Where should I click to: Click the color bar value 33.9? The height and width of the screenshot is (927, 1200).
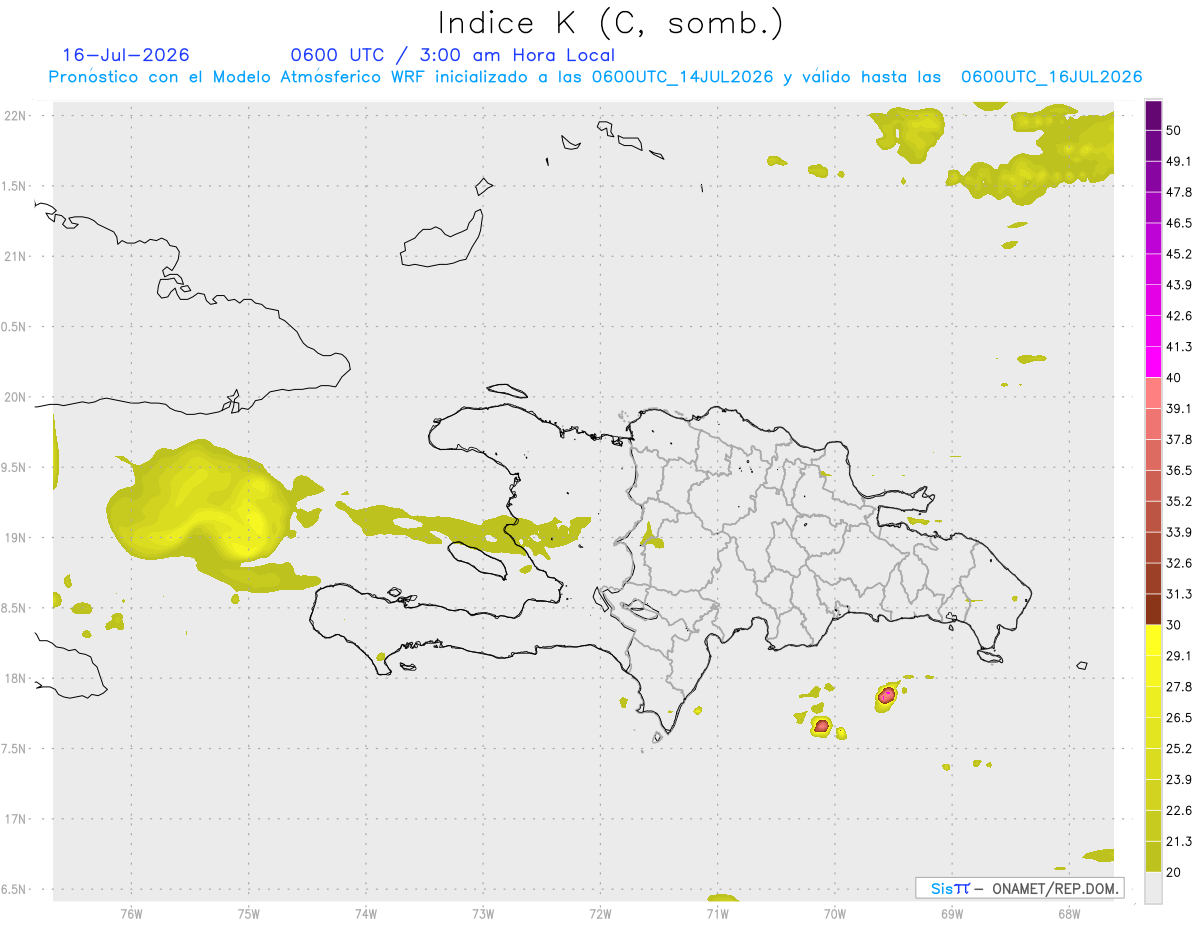click(1179, 532)
